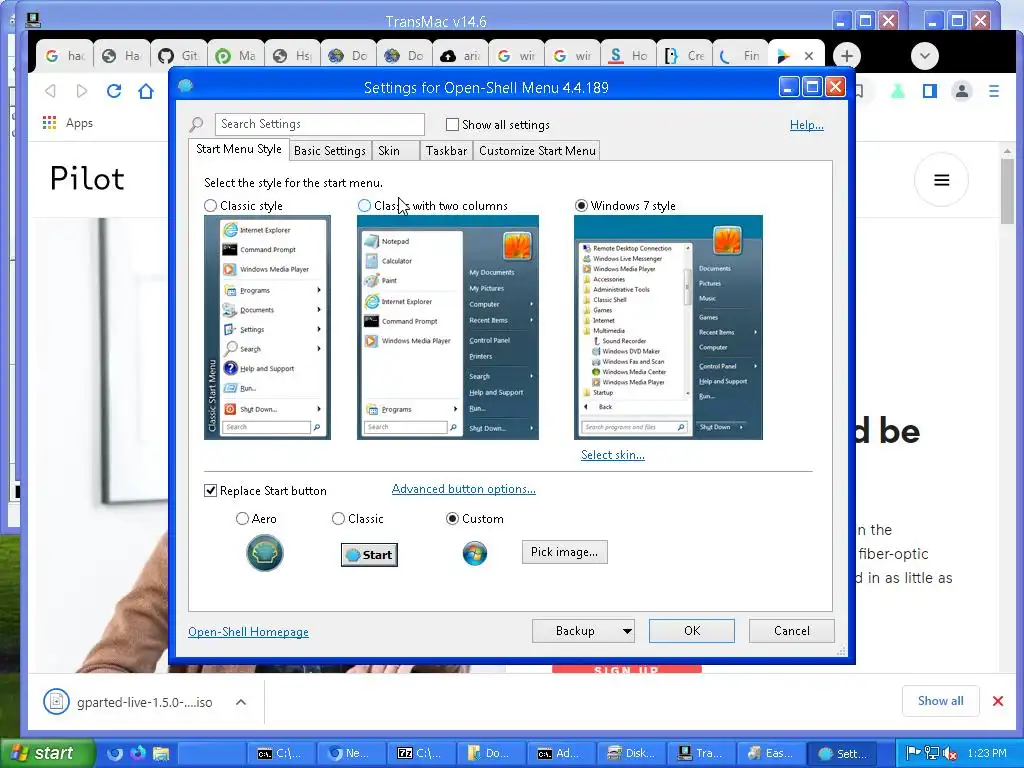The image size is (1024, 768).
Task: Toggle the Show all settings checkbox
Action: pos(452,124)
